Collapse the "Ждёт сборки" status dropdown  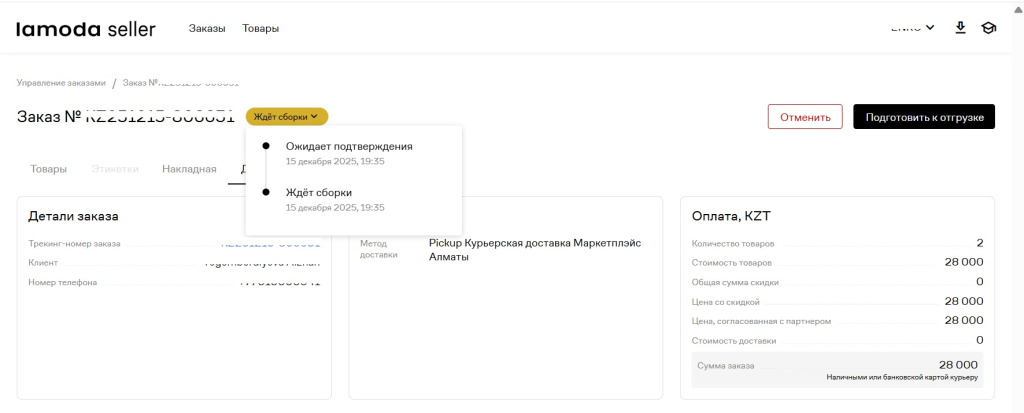point(286,117)
